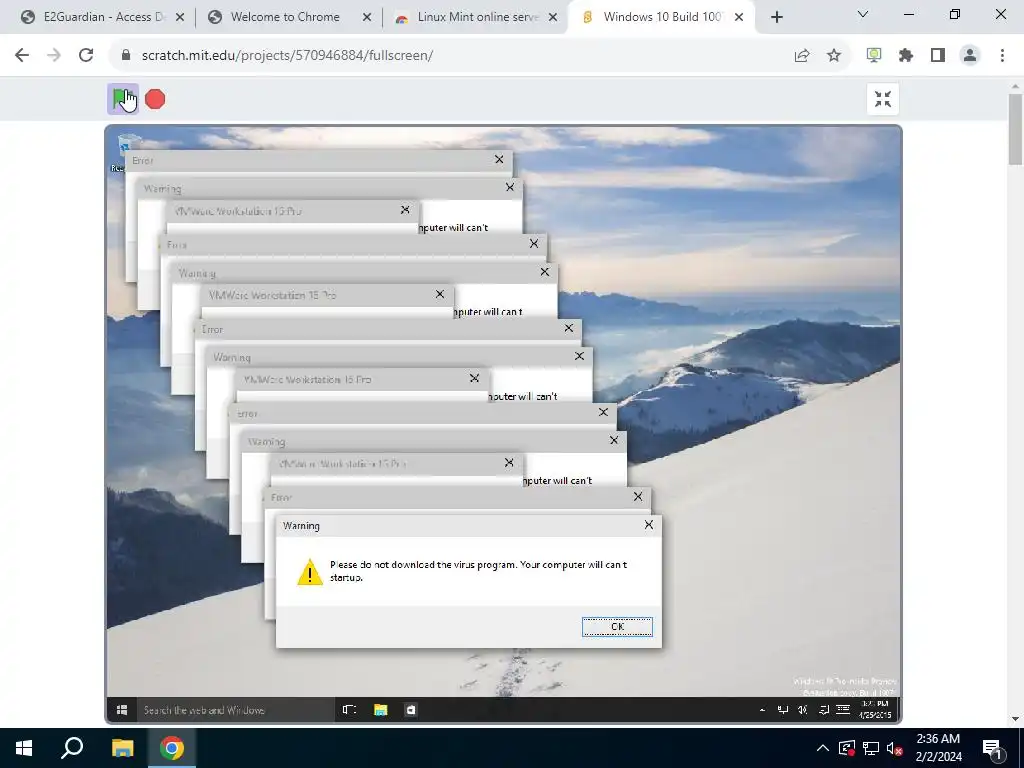Click the address bar URL
1024x768 pixels.
coord(287,56)
